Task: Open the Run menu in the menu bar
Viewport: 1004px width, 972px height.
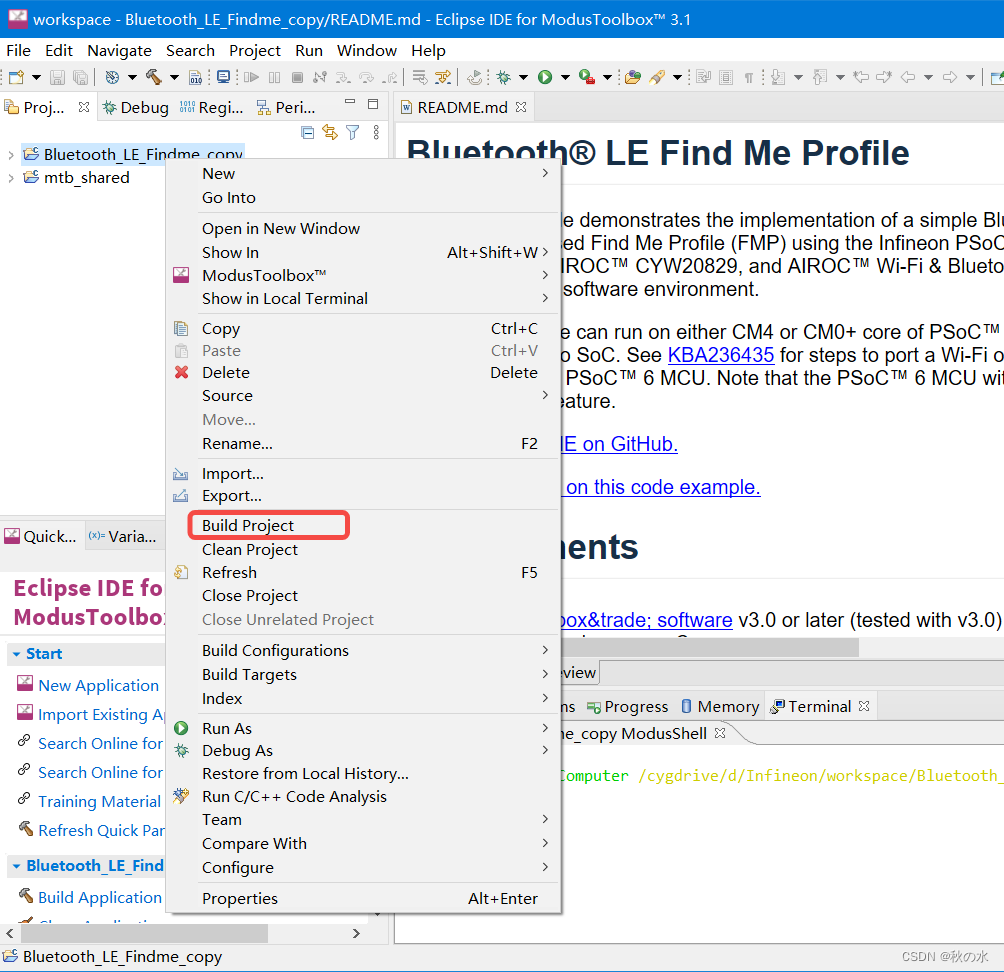Action: (309, 51)
